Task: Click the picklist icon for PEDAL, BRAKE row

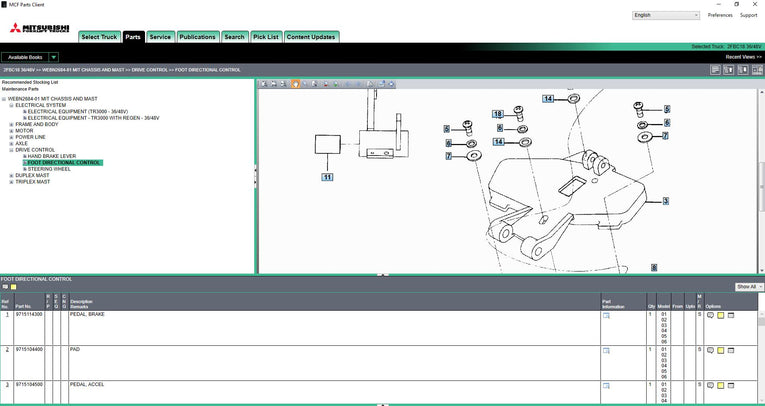Action: [731, 315]
